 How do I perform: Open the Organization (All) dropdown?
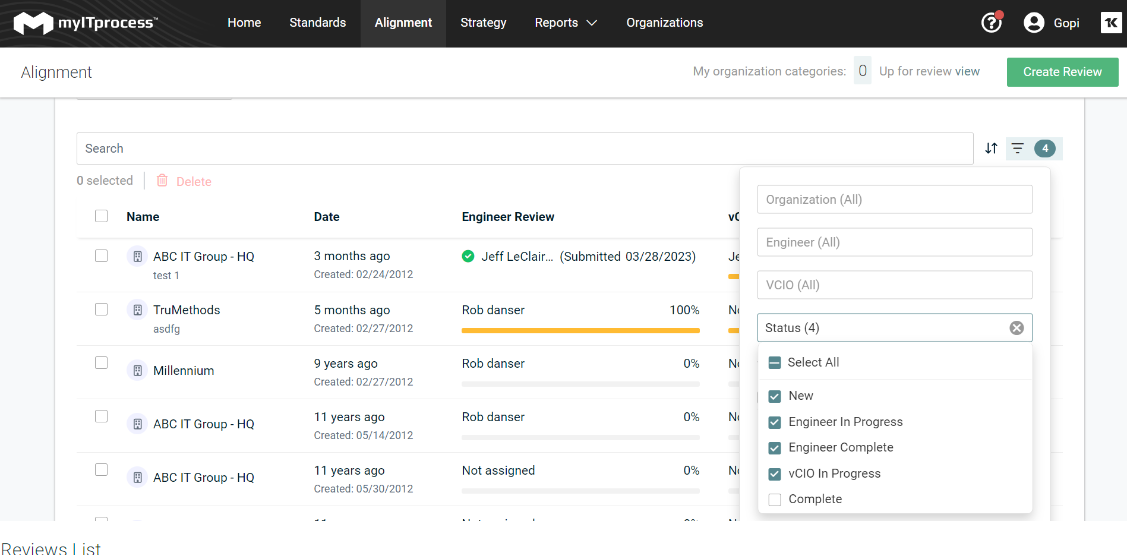tap(894, 200)
